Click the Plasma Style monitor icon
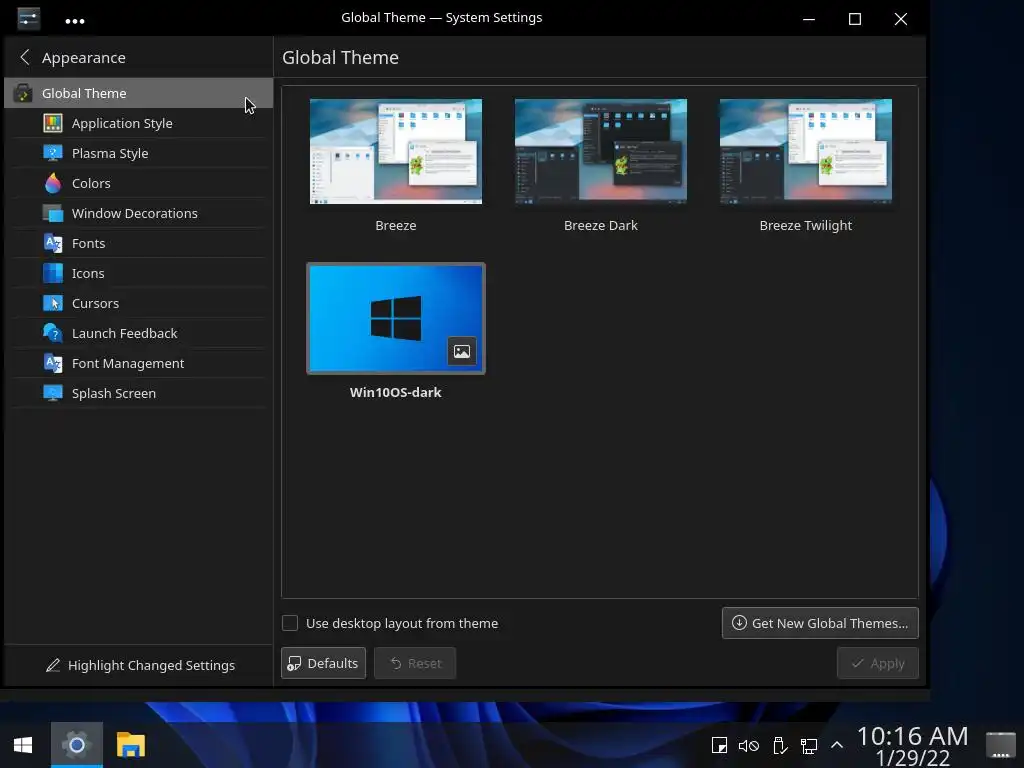Screen dimensions: 1024x768 [x=53, y=153]
